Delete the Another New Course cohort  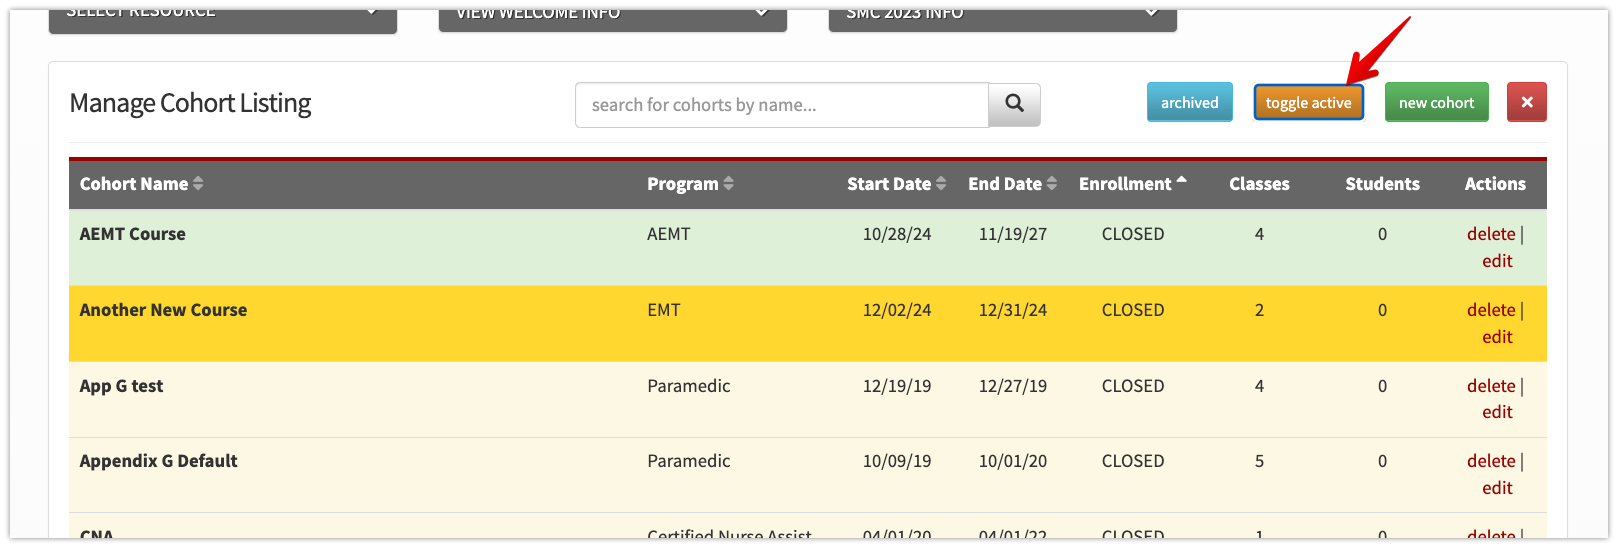1491,310
